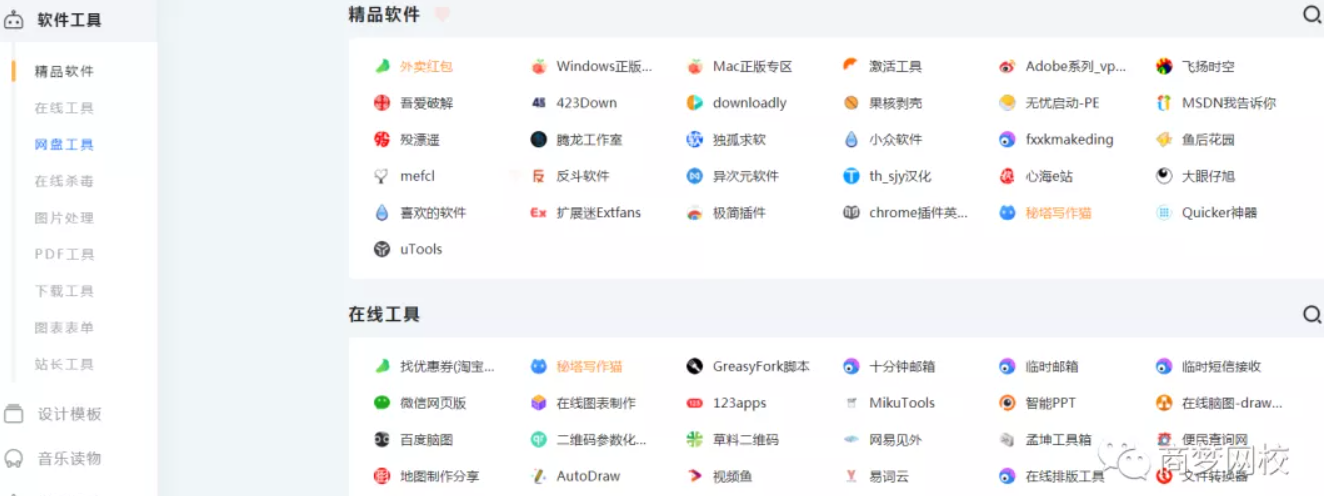Image resolution: width=1324 pixels, height=496 pixels.
Task: Click the 扩展迷Extfans Ex icon
Action: [538, 212]
